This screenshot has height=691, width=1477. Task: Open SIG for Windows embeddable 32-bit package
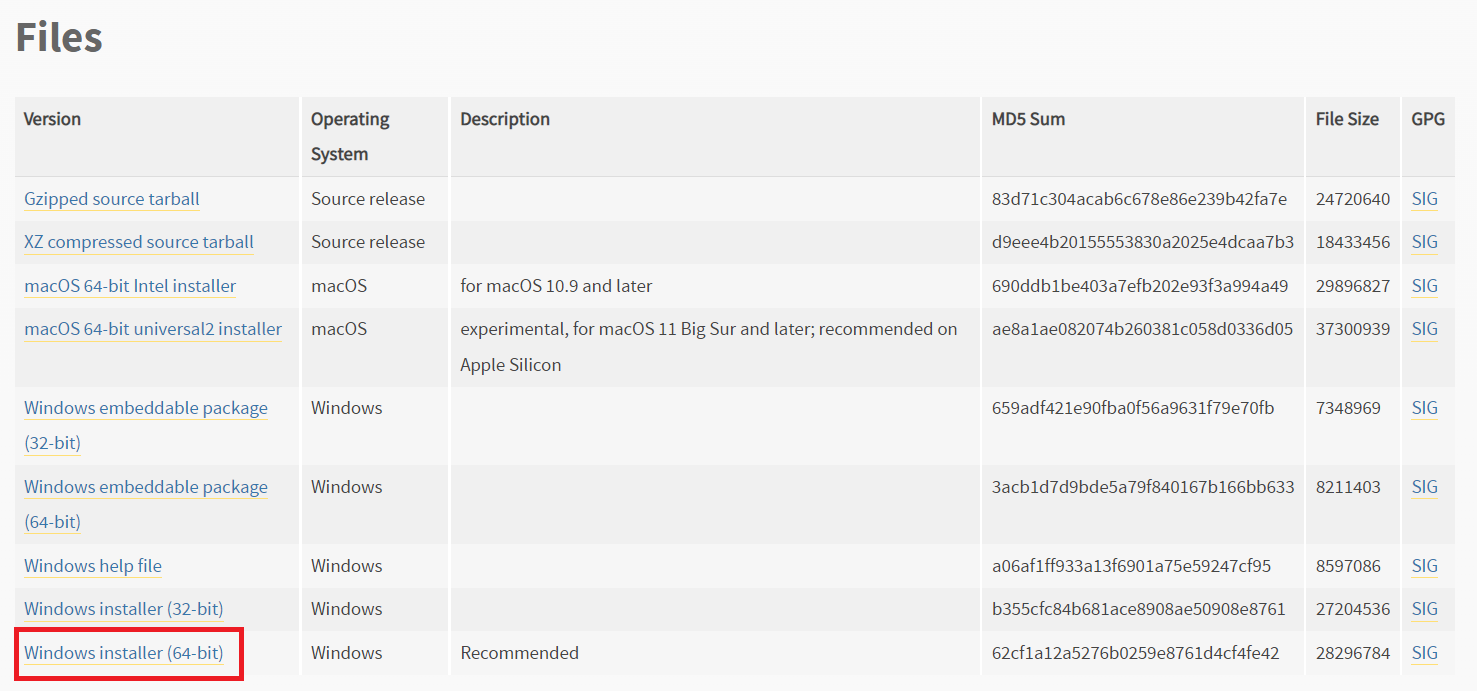1424,408
